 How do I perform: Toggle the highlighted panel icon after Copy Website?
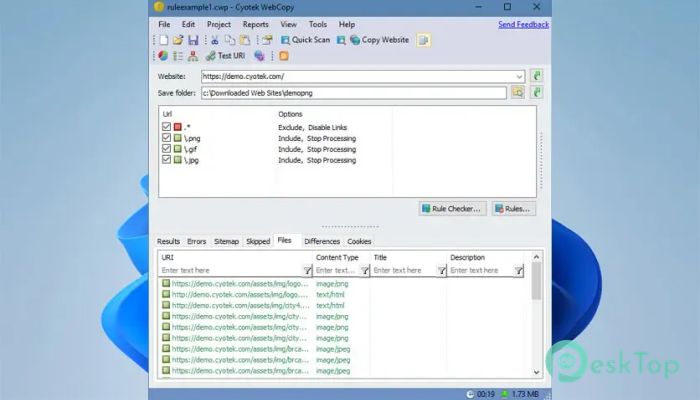[423, 40]
